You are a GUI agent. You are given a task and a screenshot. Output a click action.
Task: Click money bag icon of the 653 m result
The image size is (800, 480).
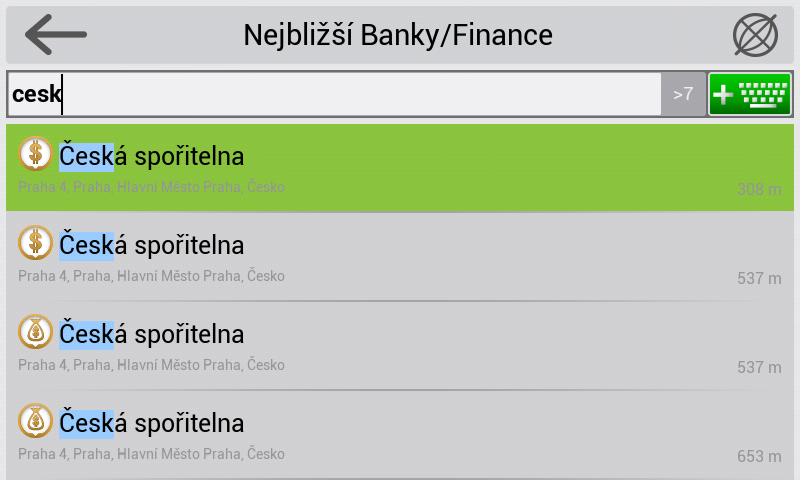[35, 421]
